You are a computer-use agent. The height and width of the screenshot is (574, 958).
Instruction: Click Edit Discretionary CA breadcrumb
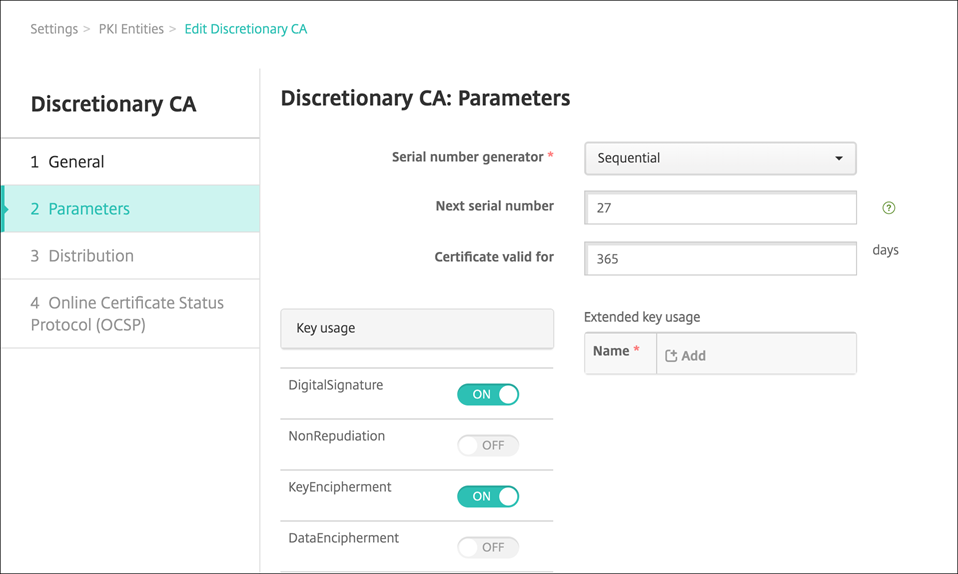point(246,29)
